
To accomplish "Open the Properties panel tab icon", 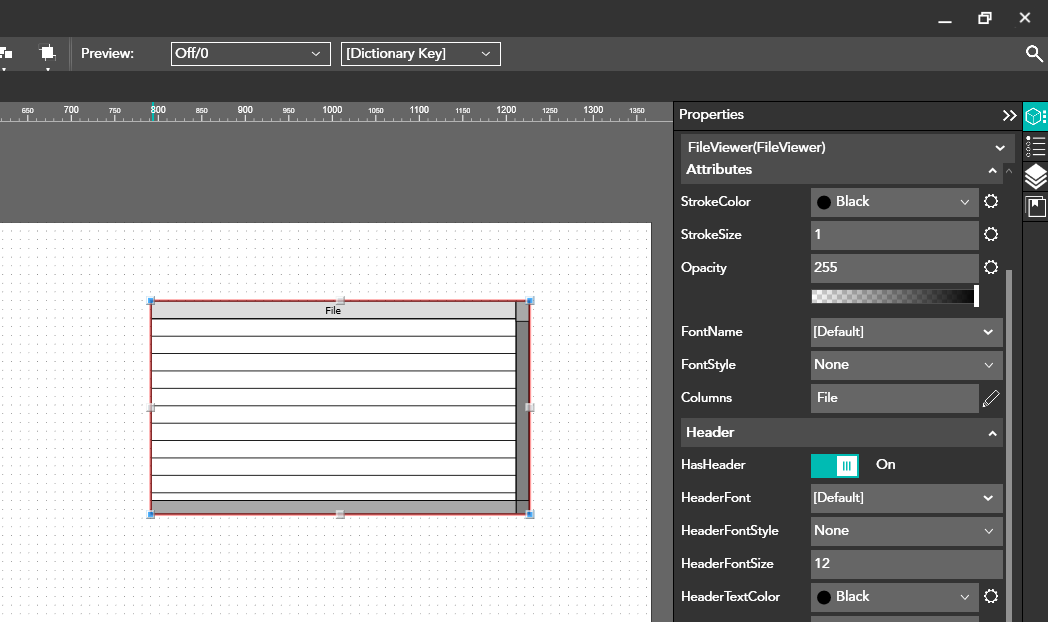I will [x=1035, y=116].
